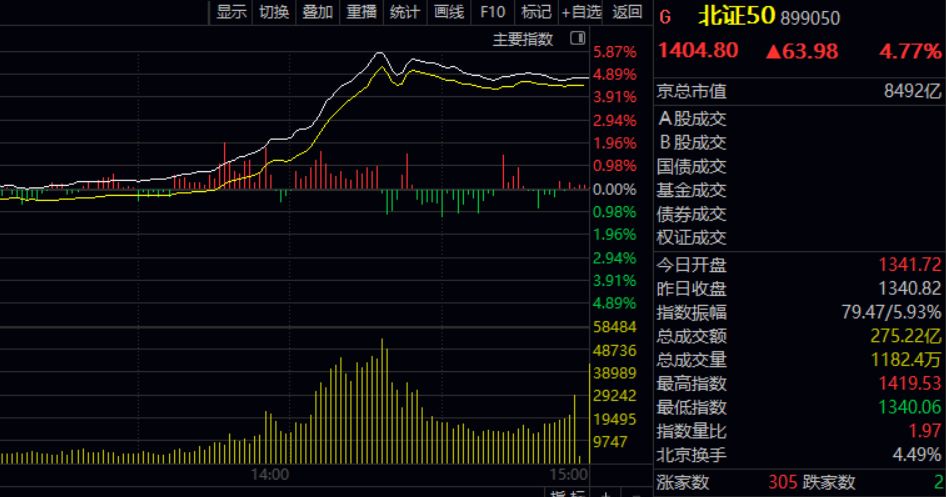This screenshot has width=946, height=497.
Task: Click volume value 1182.4万
Action: tap(906, 360)
